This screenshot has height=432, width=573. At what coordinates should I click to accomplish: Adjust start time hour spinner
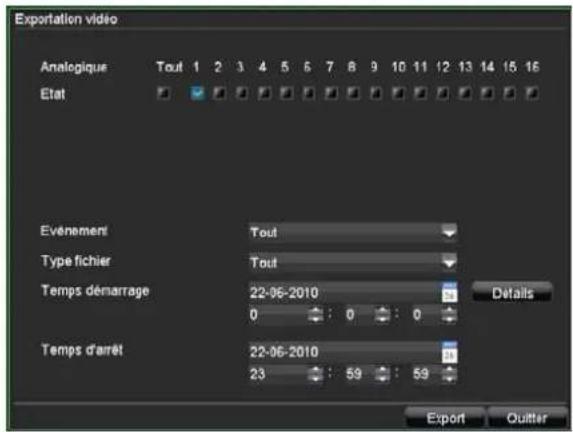pos(315,315)
